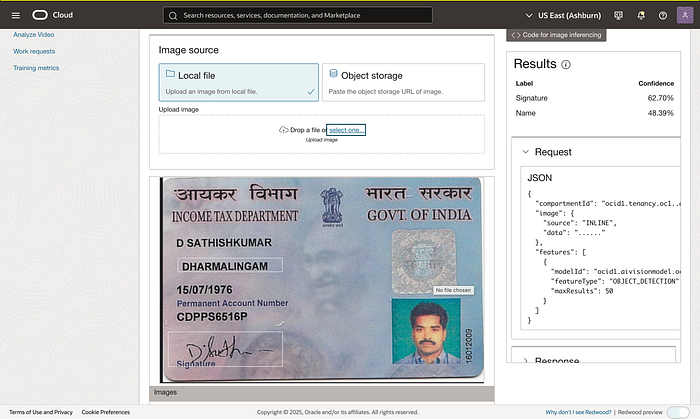Click the 62.70% confidence value

coord(660,98)
